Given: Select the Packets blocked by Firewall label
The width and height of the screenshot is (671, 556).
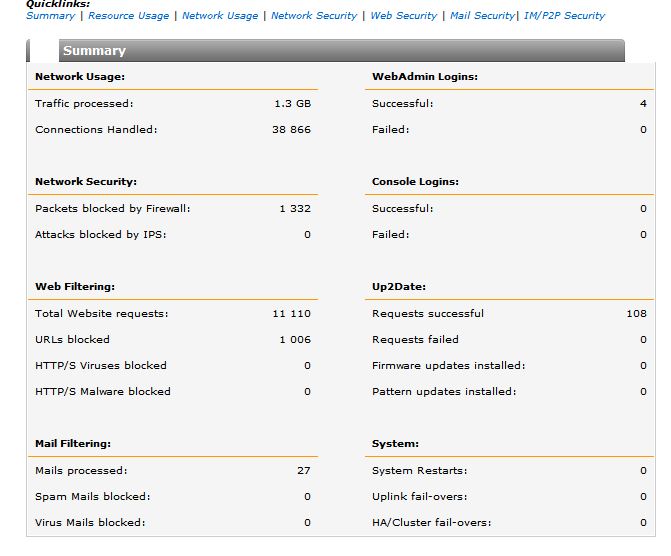Looking at the screenshot, I should (x=112, y=209).
